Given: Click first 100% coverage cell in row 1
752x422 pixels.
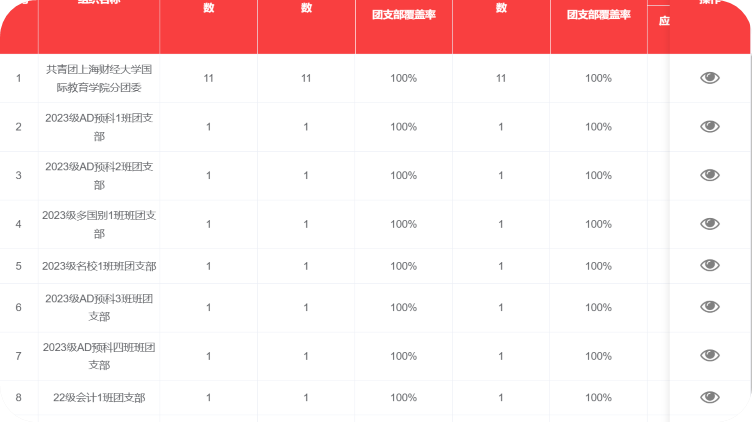Looking at the screenshot, I should 403,78.
